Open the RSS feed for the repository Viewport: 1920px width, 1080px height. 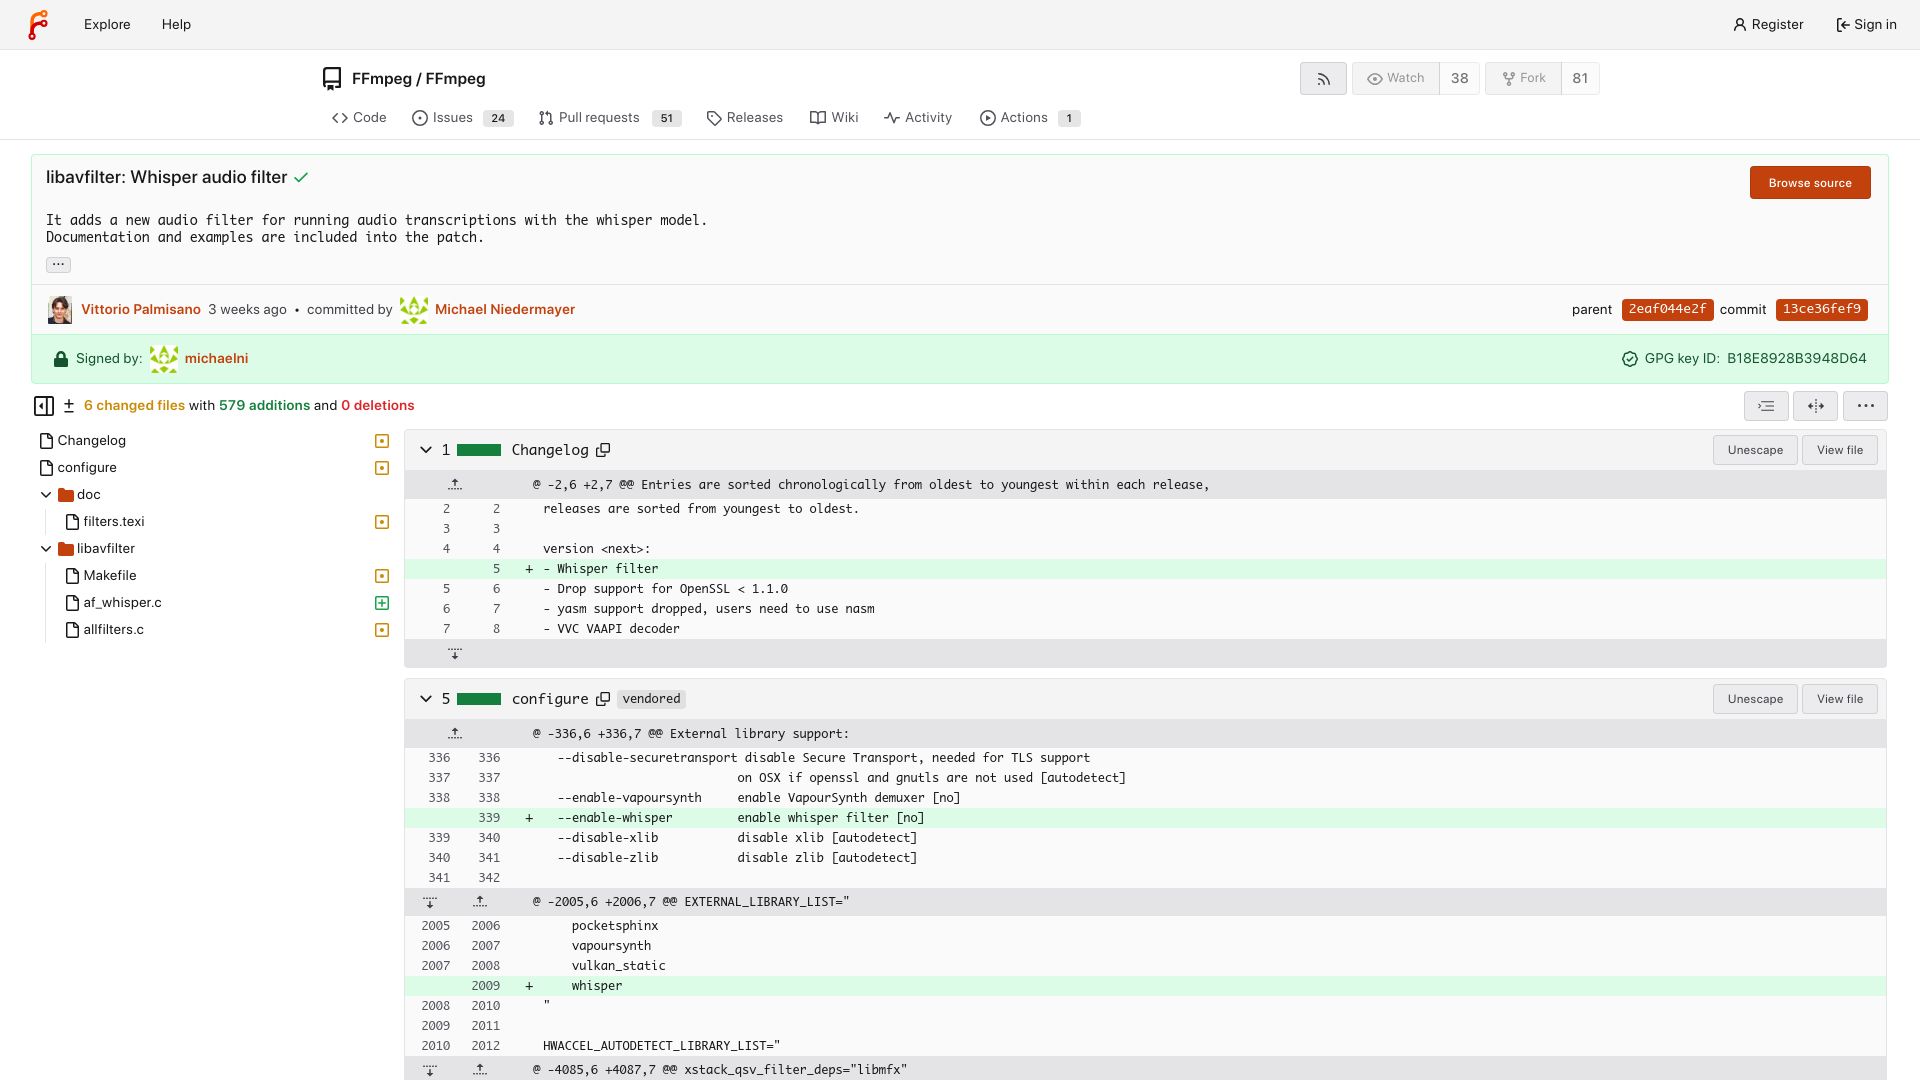1323,78
